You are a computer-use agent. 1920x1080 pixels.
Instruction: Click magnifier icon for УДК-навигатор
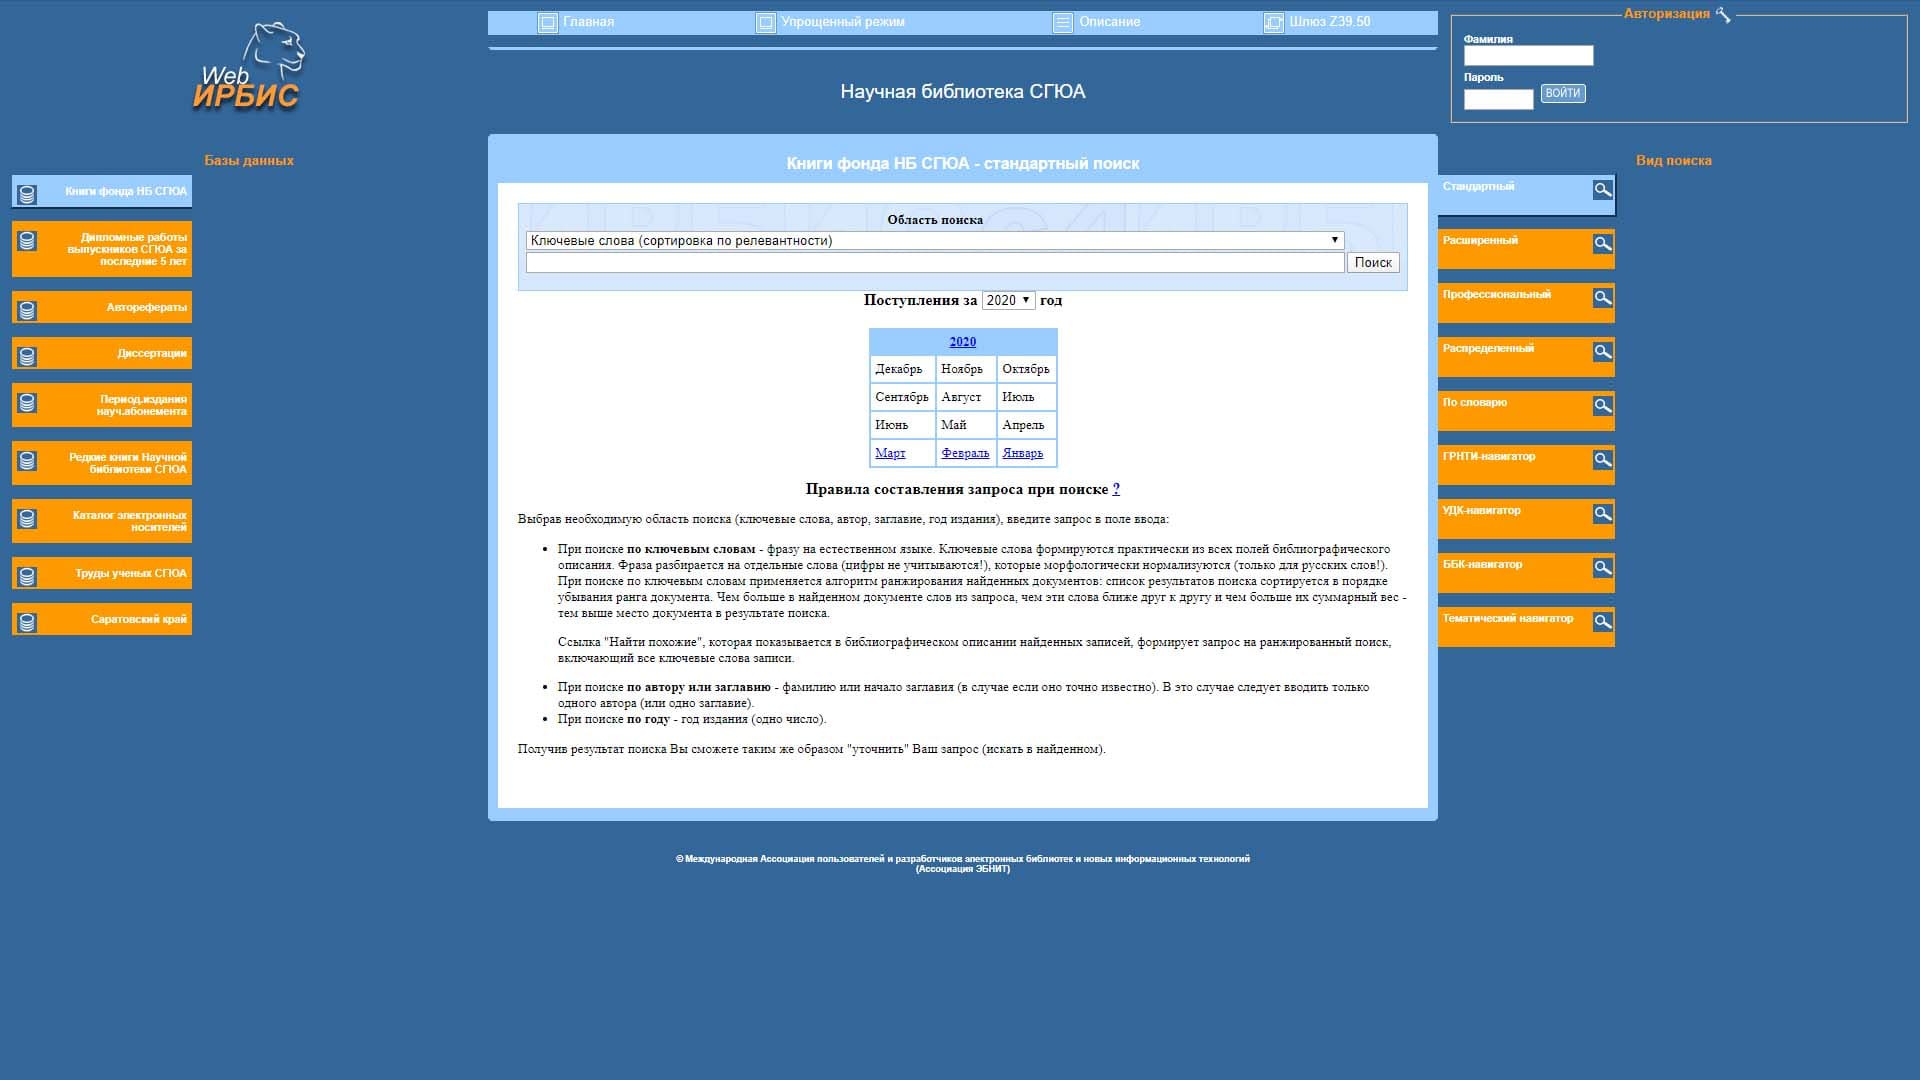[x=1602, y=513]
